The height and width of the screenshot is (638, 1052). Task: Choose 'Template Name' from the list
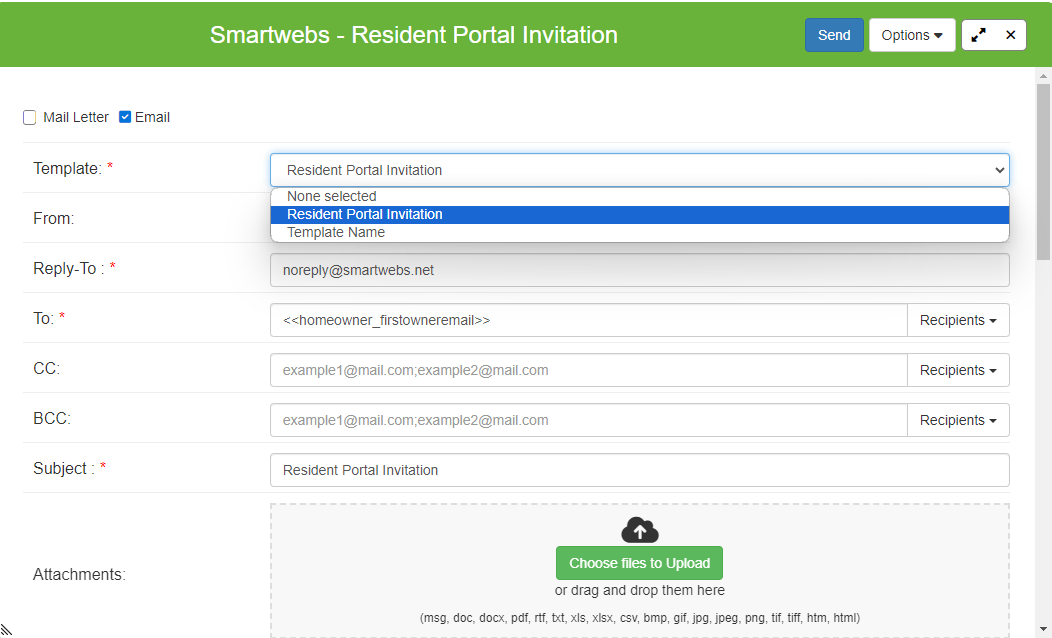336,233
